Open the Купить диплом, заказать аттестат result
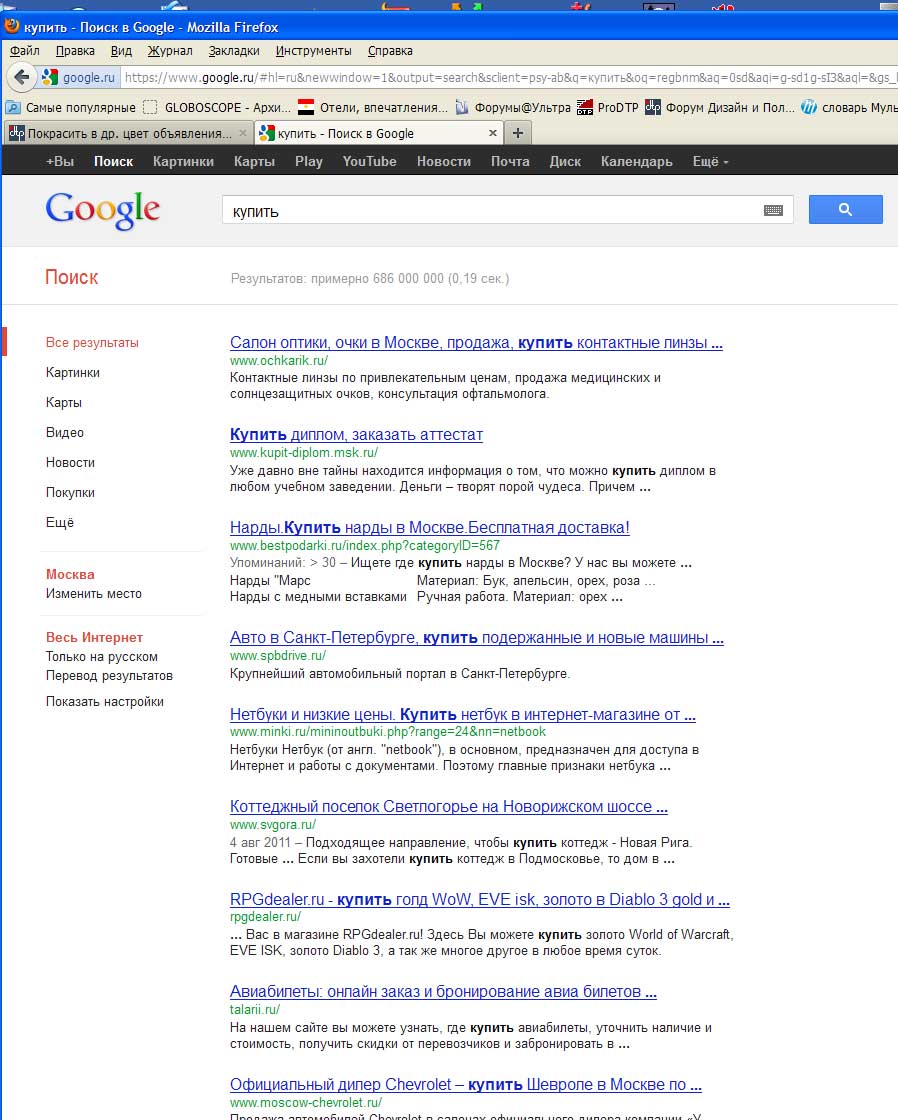Viewport: 898px width, 1120px height. pos(356,434)
